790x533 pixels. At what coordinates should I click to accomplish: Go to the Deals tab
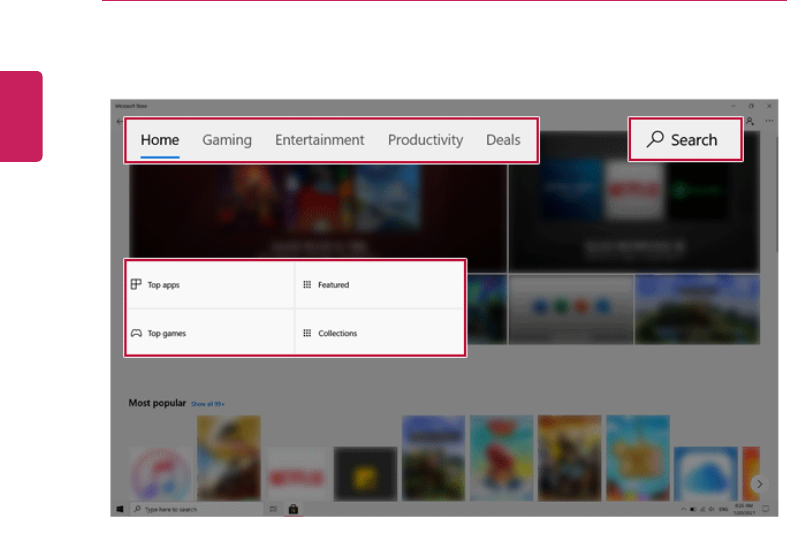coord(503,140)
